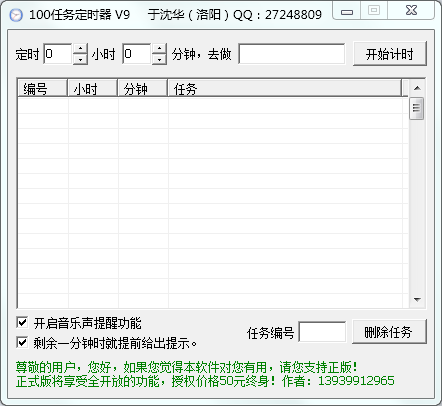Decrease the hours spinner value

(x=80, y=59)
